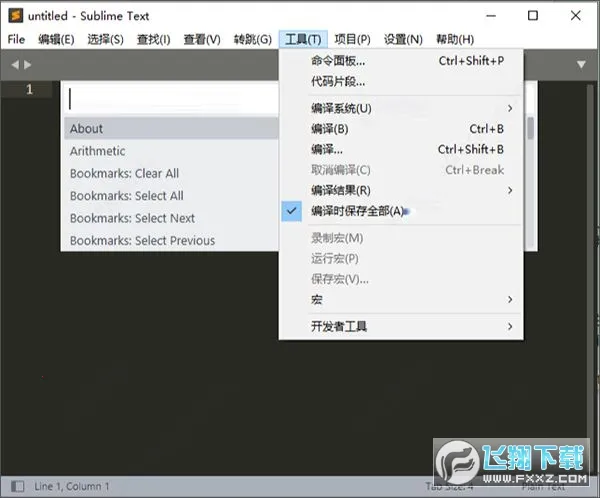Click the Sublime Text app icon in title bar

16,16
